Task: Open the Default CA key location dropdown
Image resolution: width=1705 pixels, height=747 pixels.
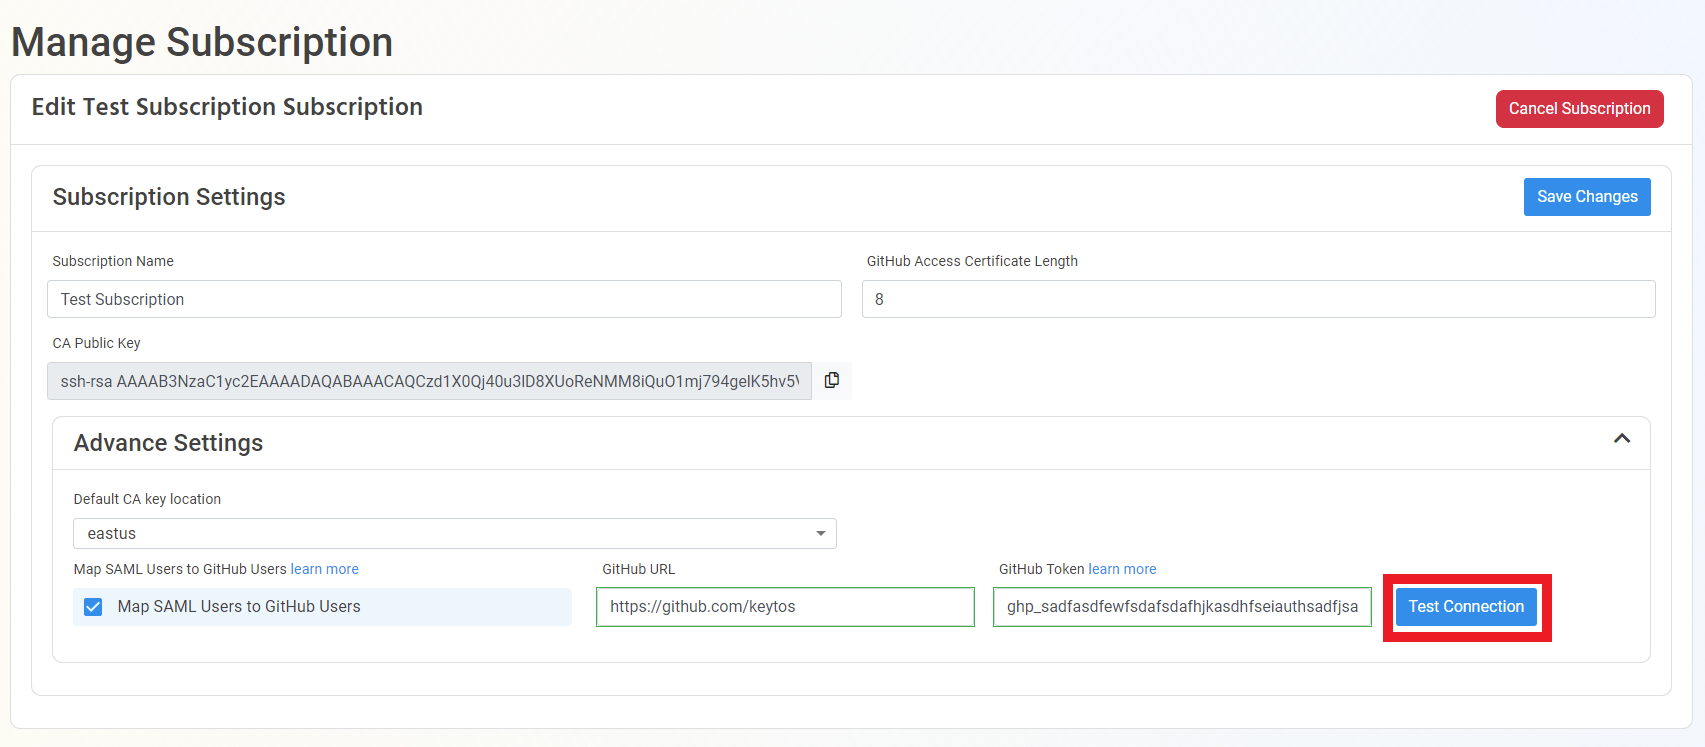Action: click(455, 533)
